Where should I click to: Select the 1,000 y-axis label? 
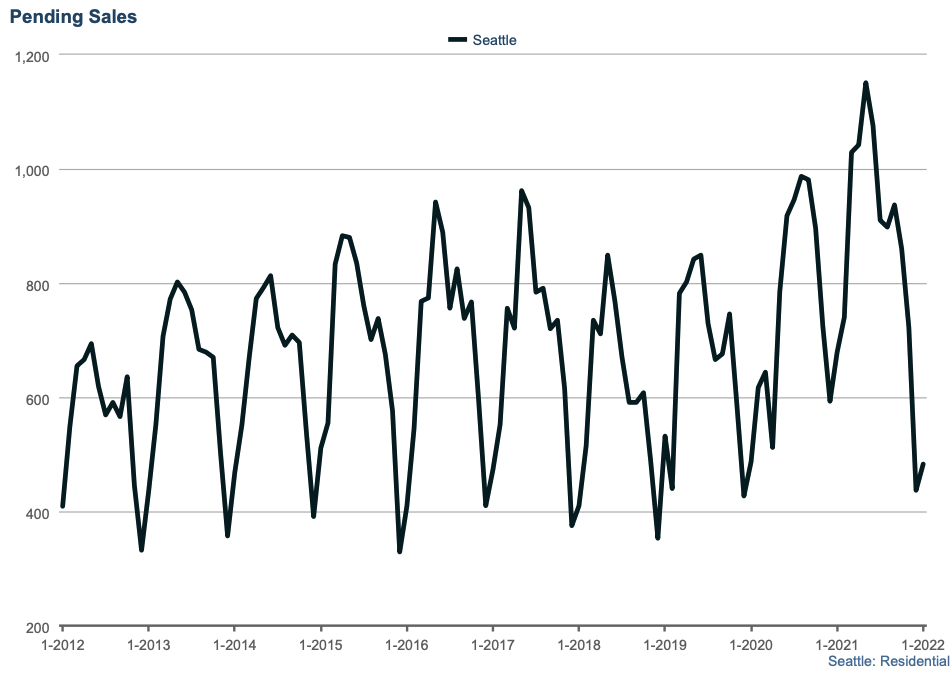coord(32,170)
